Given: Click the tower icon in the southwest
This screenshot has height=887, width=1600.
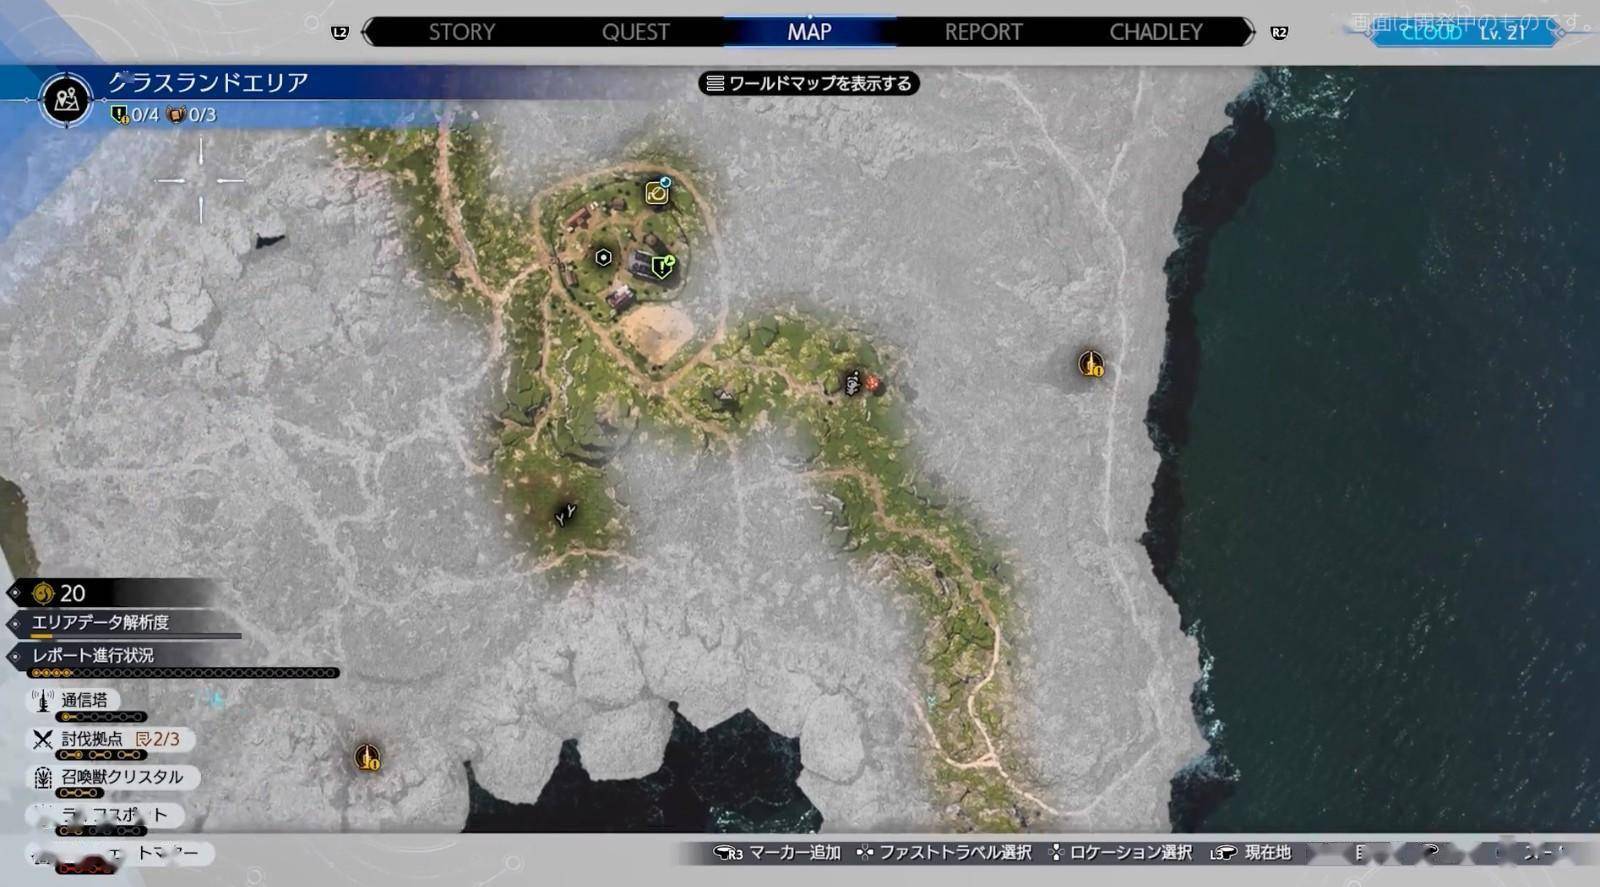Looking at the screenshot, I should click(x=367, y=757).
